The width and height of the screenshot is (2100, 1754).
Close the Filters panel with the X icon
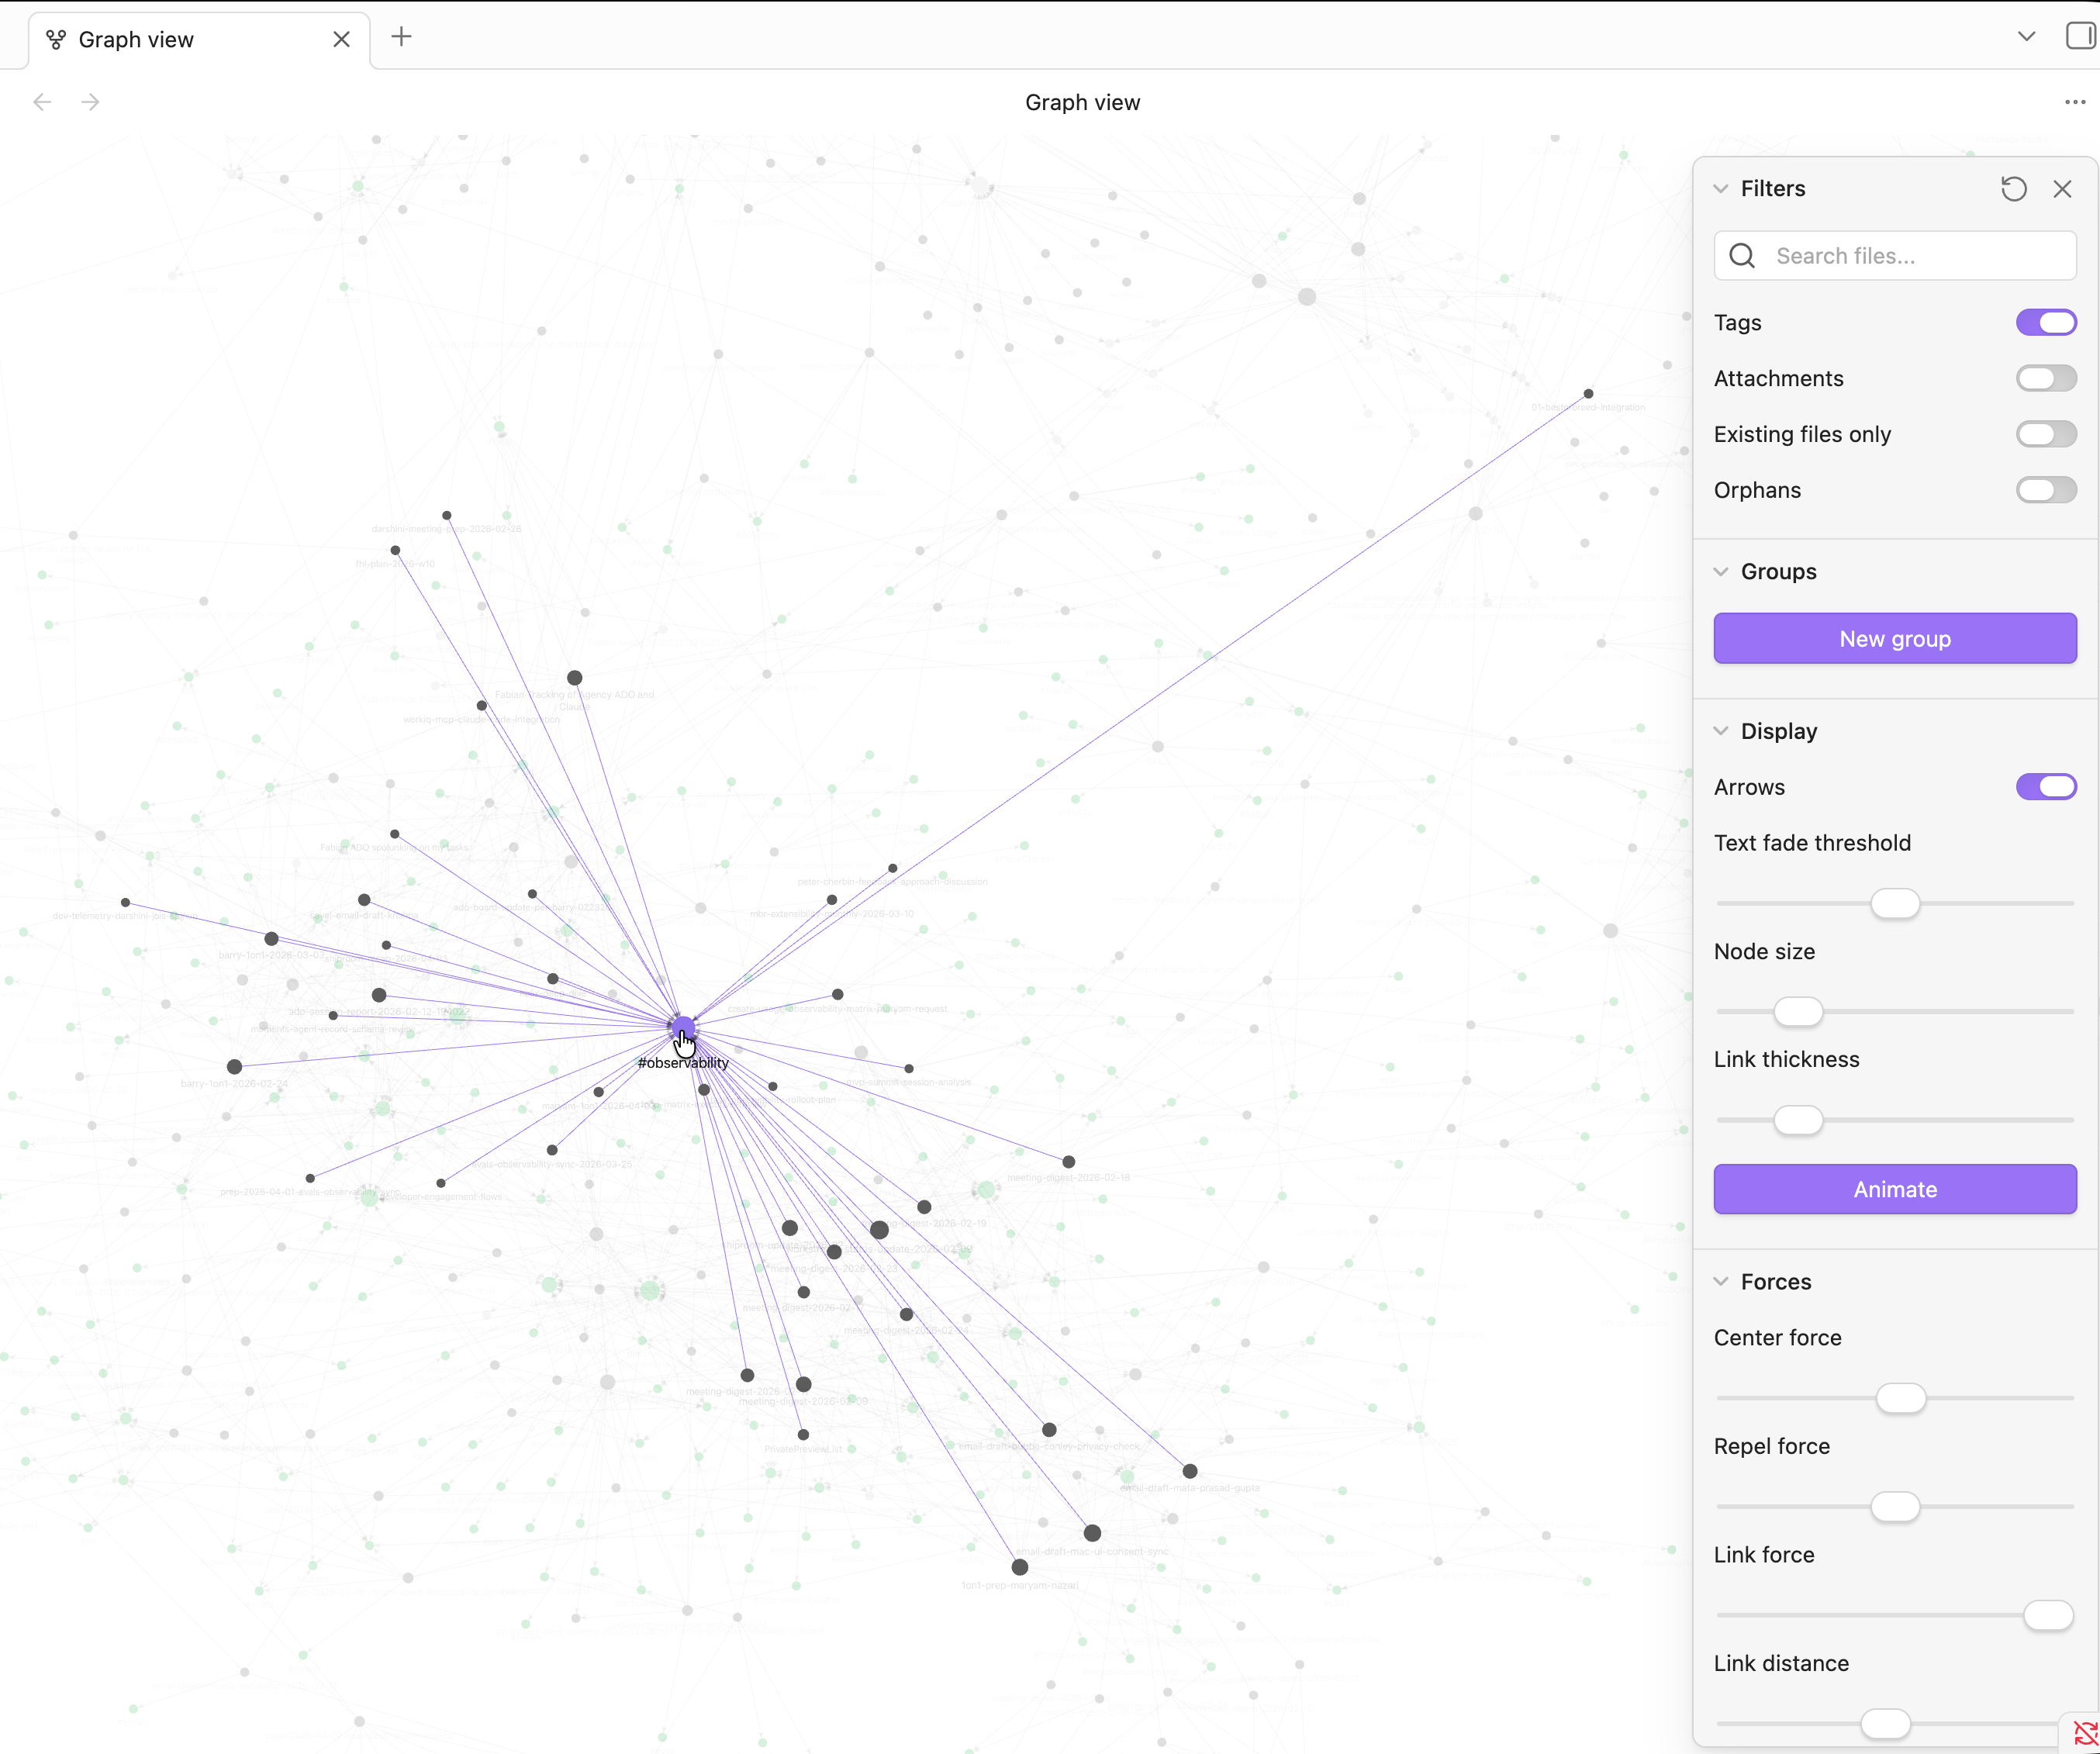[2063, 188]
